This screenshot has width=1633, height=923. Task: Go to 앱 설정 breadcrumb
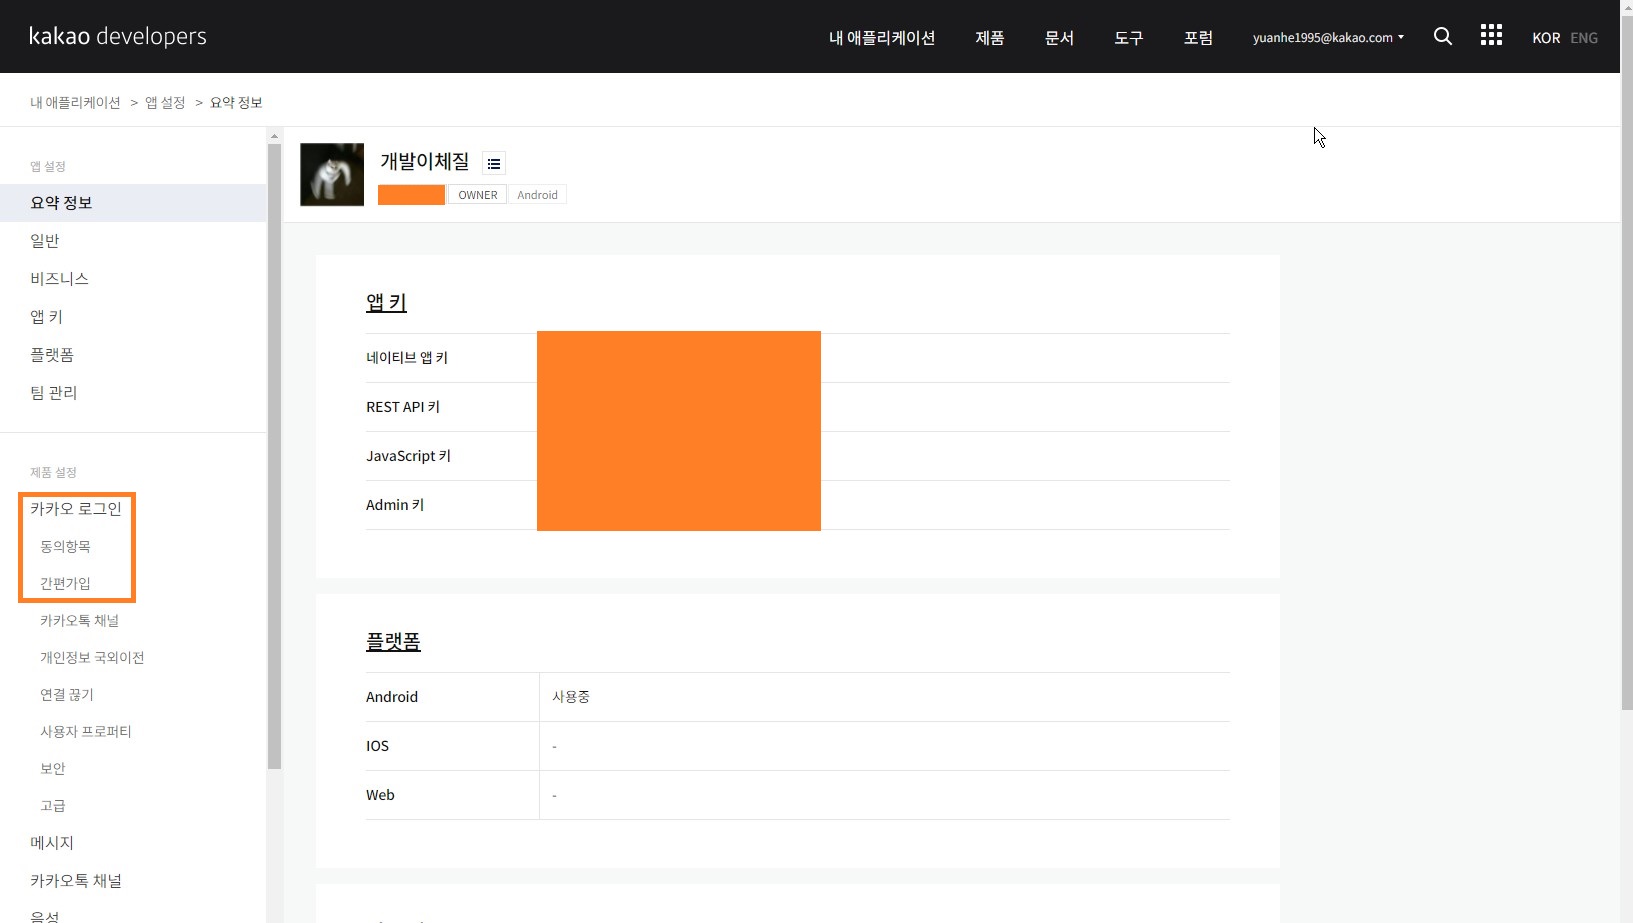pos(165,103)
